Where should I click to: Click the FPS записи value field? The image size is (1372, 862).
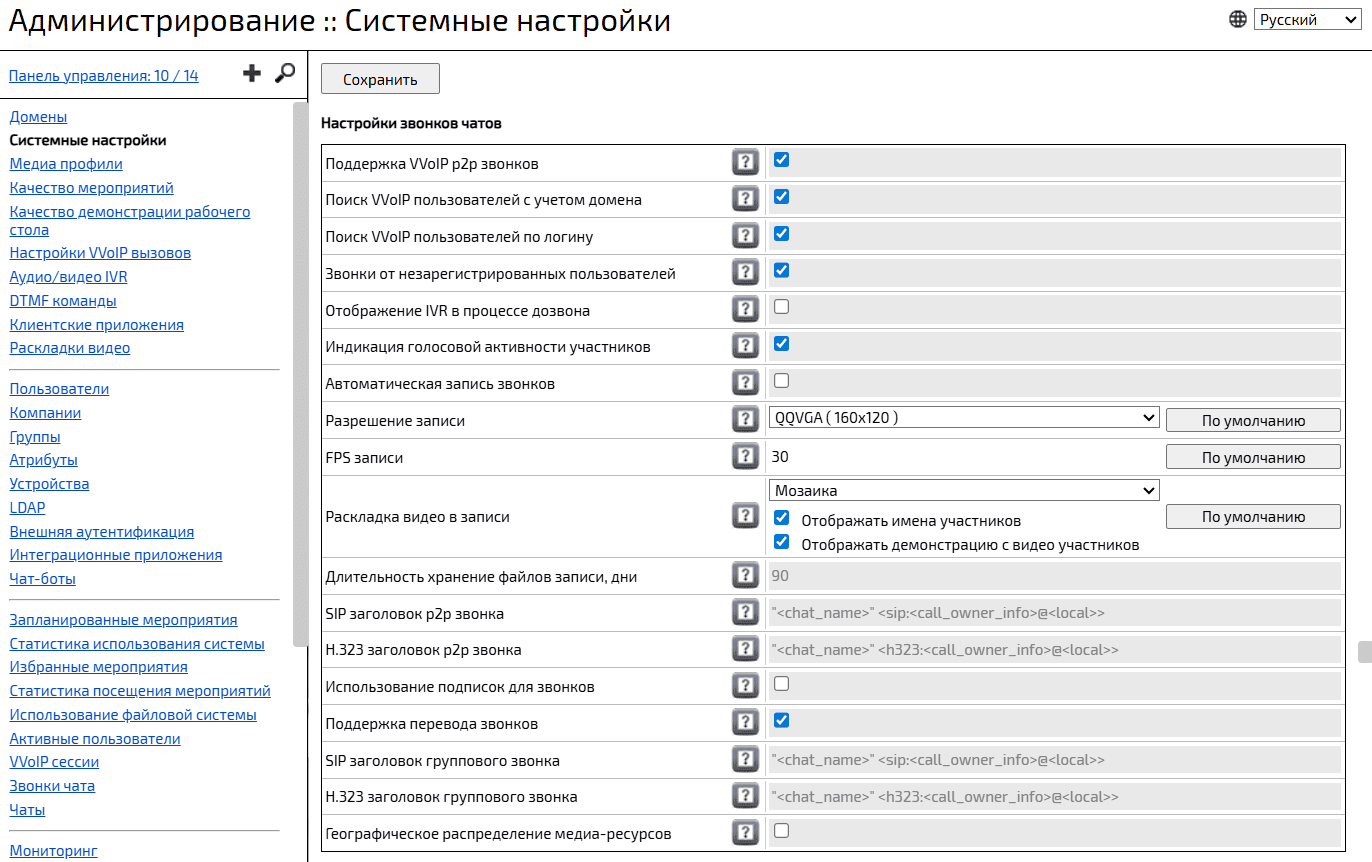click(x=960, y=457)
